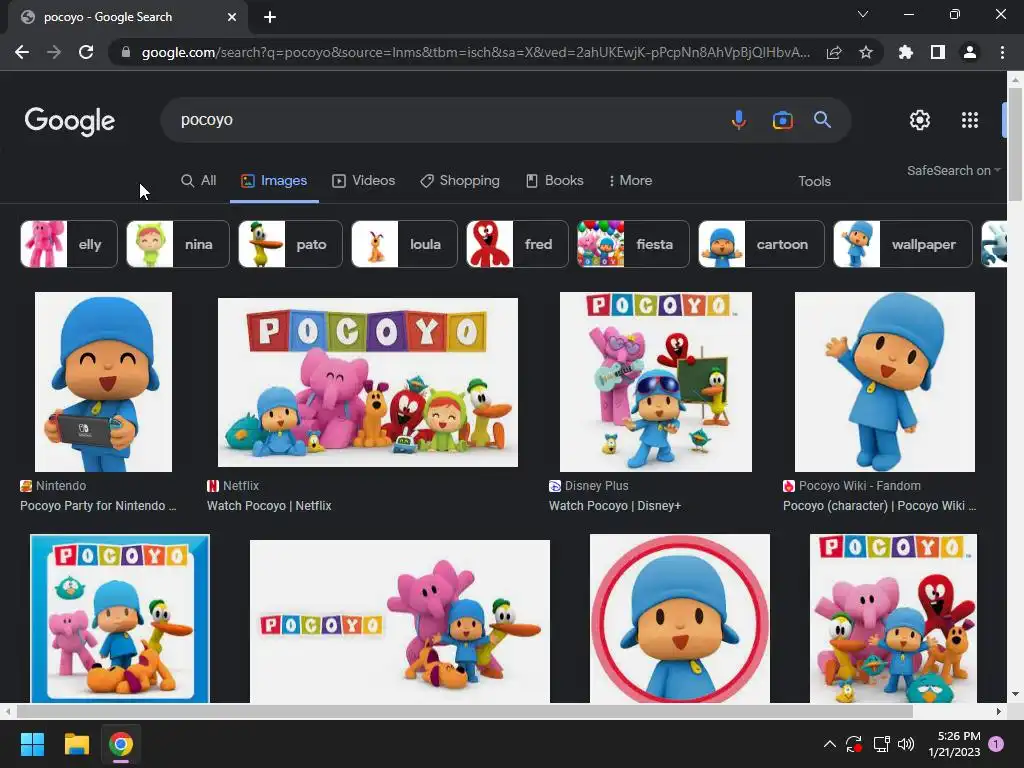
Task: Filter by the wallpaper chip
Action: (903, 244)
